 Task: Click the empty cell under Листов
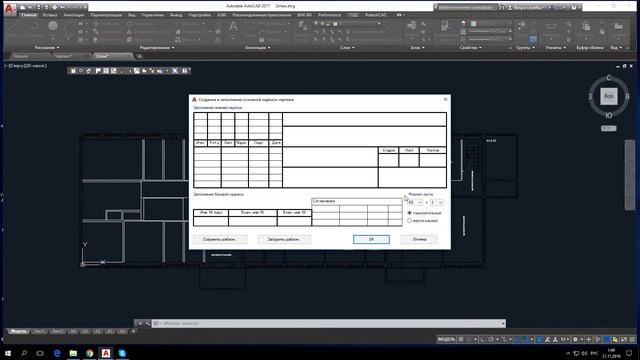433,160
